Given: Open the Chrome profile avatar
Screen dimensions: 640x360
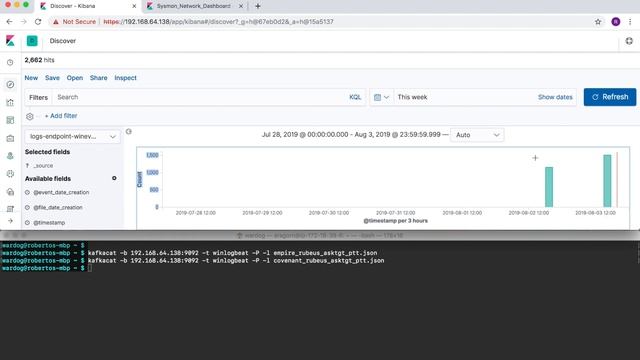Looking at the screenshot, I should click(616, 22).
